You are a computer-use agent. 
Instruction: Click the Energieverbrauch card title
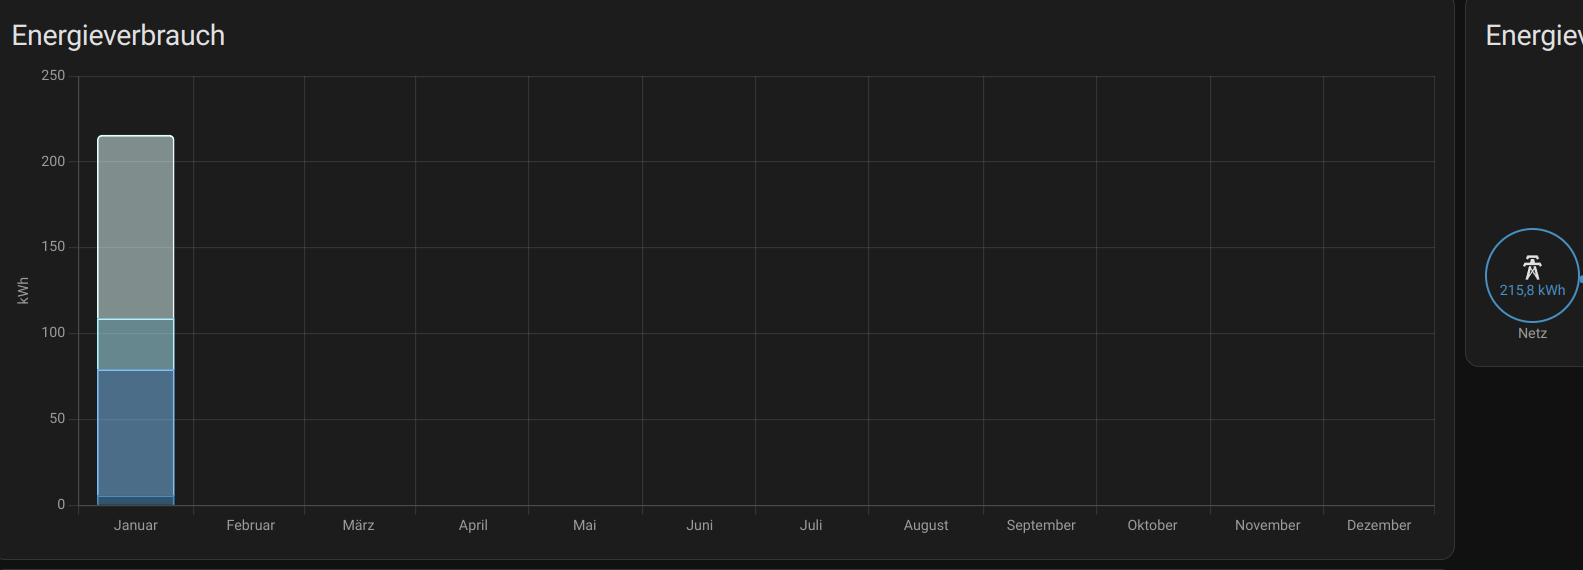click(x=118, y=35)
